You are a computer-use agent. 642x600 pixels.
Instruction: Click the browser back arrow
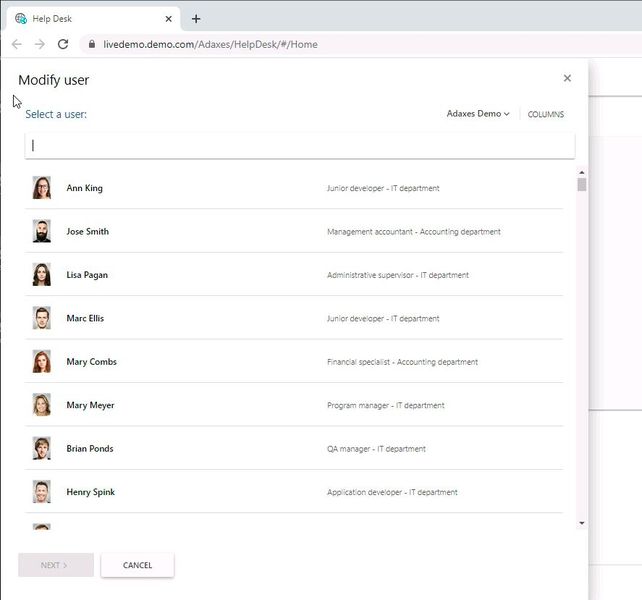(x=17, y=44)
